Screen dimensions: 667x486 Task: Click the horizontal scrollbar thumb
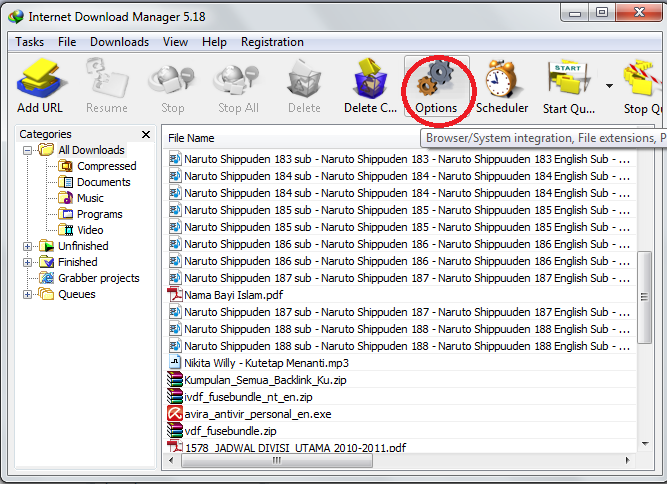pyautogui.click(x=277, y=460)
